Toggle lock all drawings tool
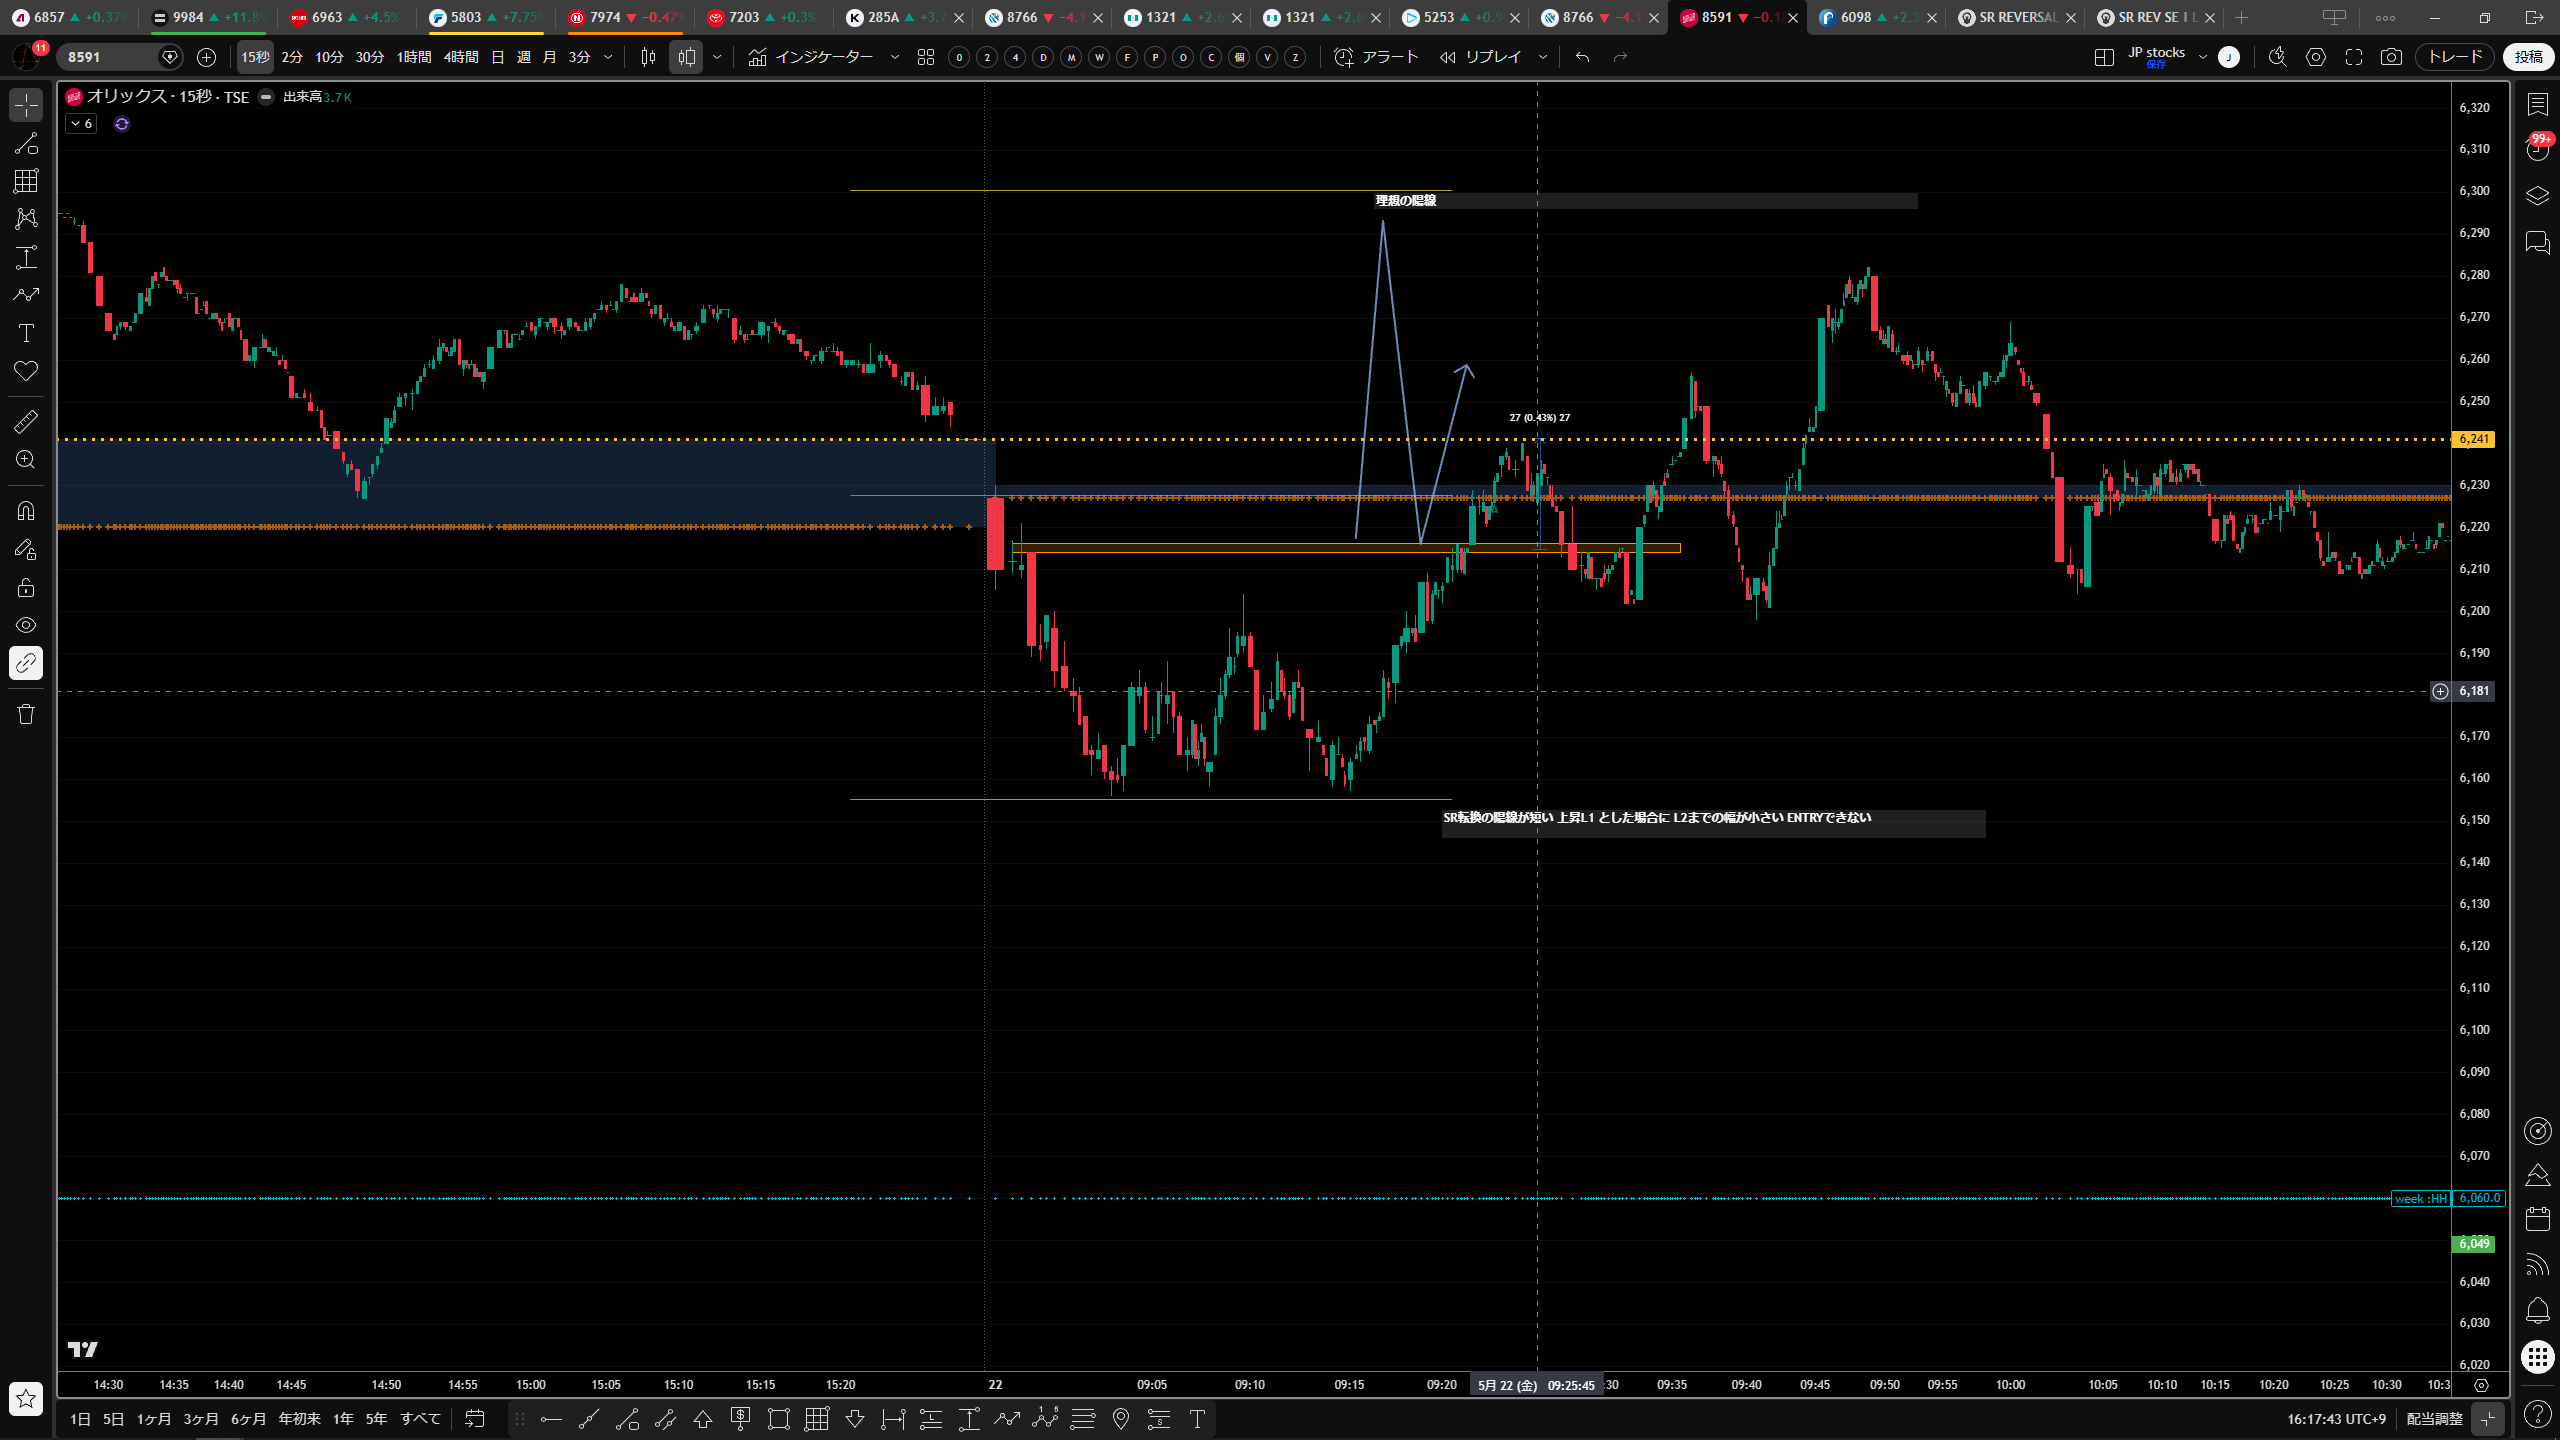 pyautogui.click(x=26, y=587)
